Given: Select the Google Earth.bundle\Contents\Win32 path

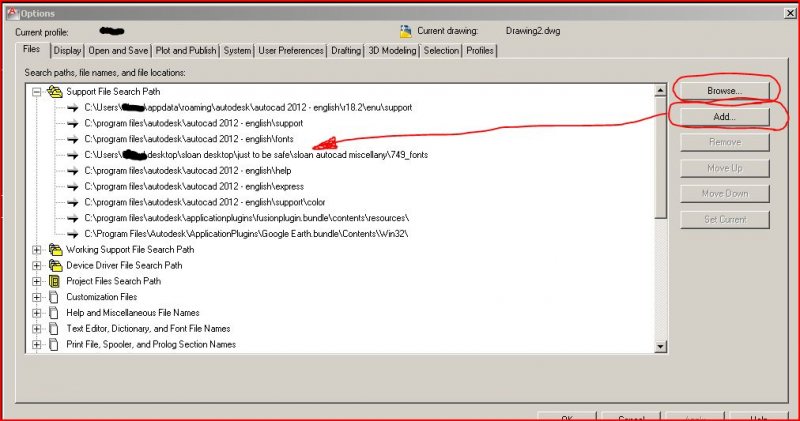Looking at the screenshot, I should 246,234.
